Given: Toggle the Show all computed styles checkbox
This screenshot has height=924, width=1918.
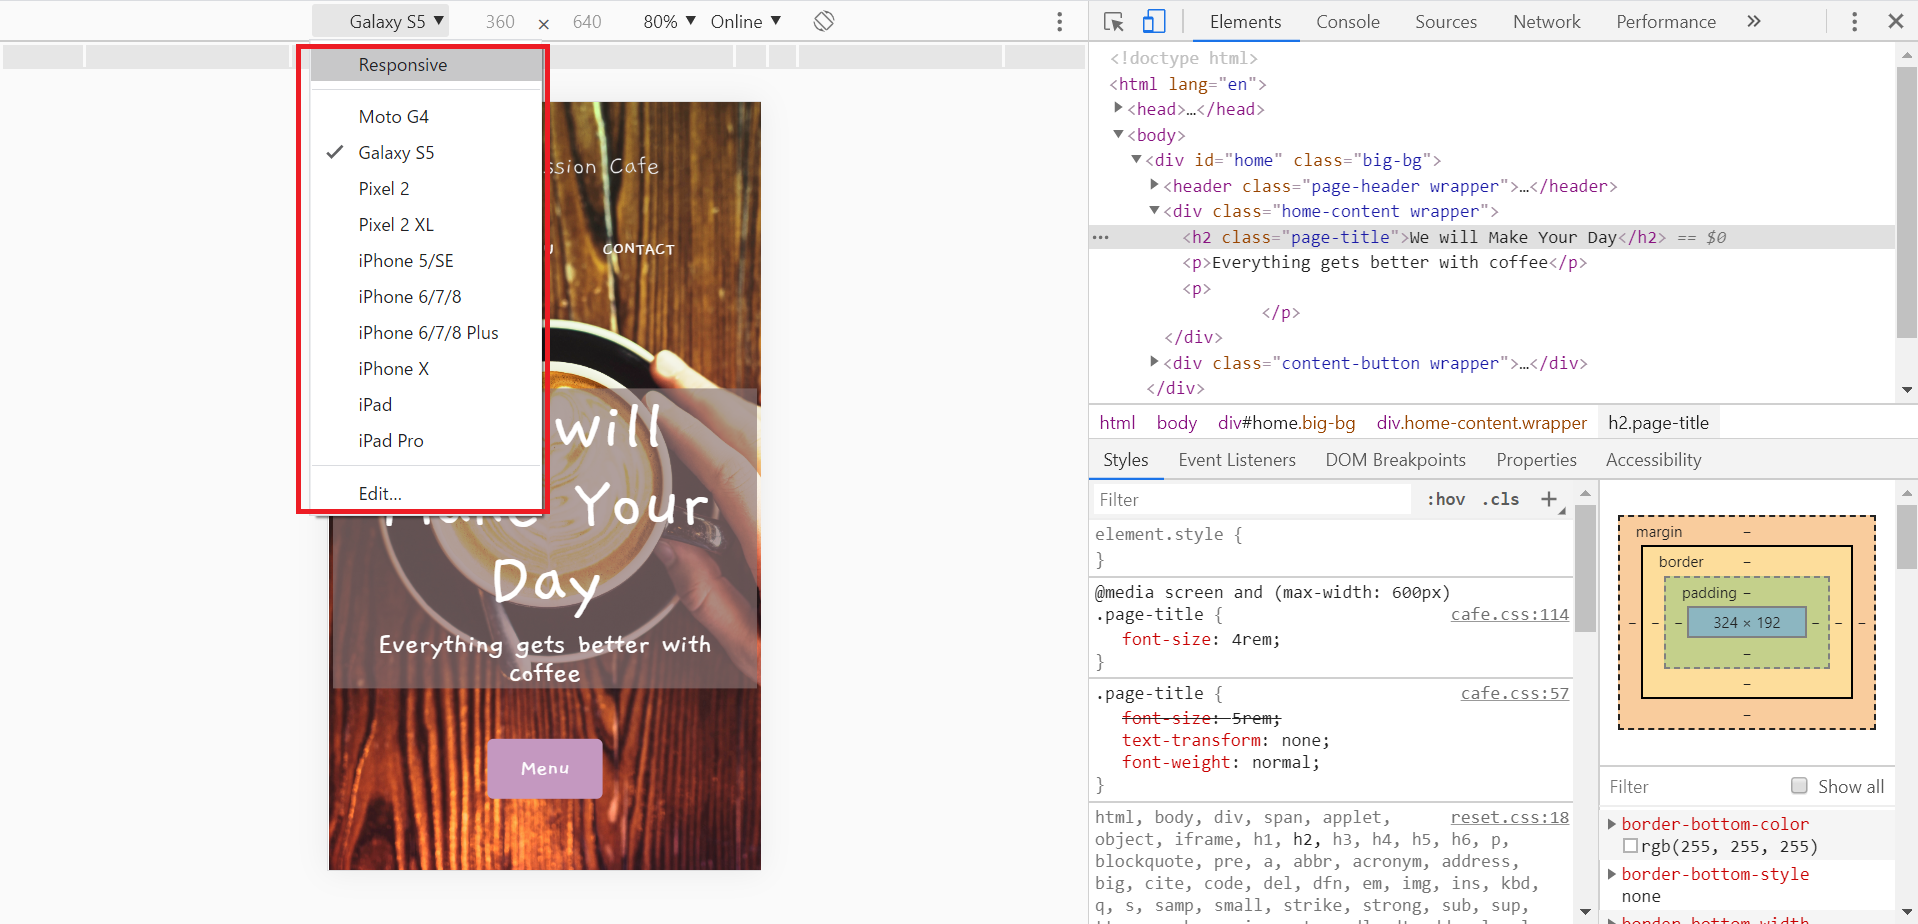Looking at the screenshot, I should [x=1799, y=786].
